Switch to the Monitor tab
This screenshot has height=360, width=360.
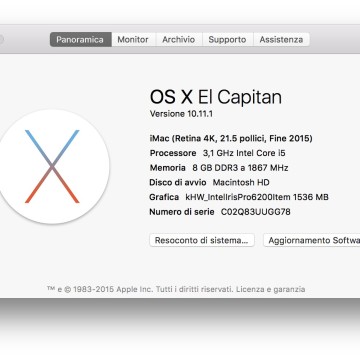(133, 40)
